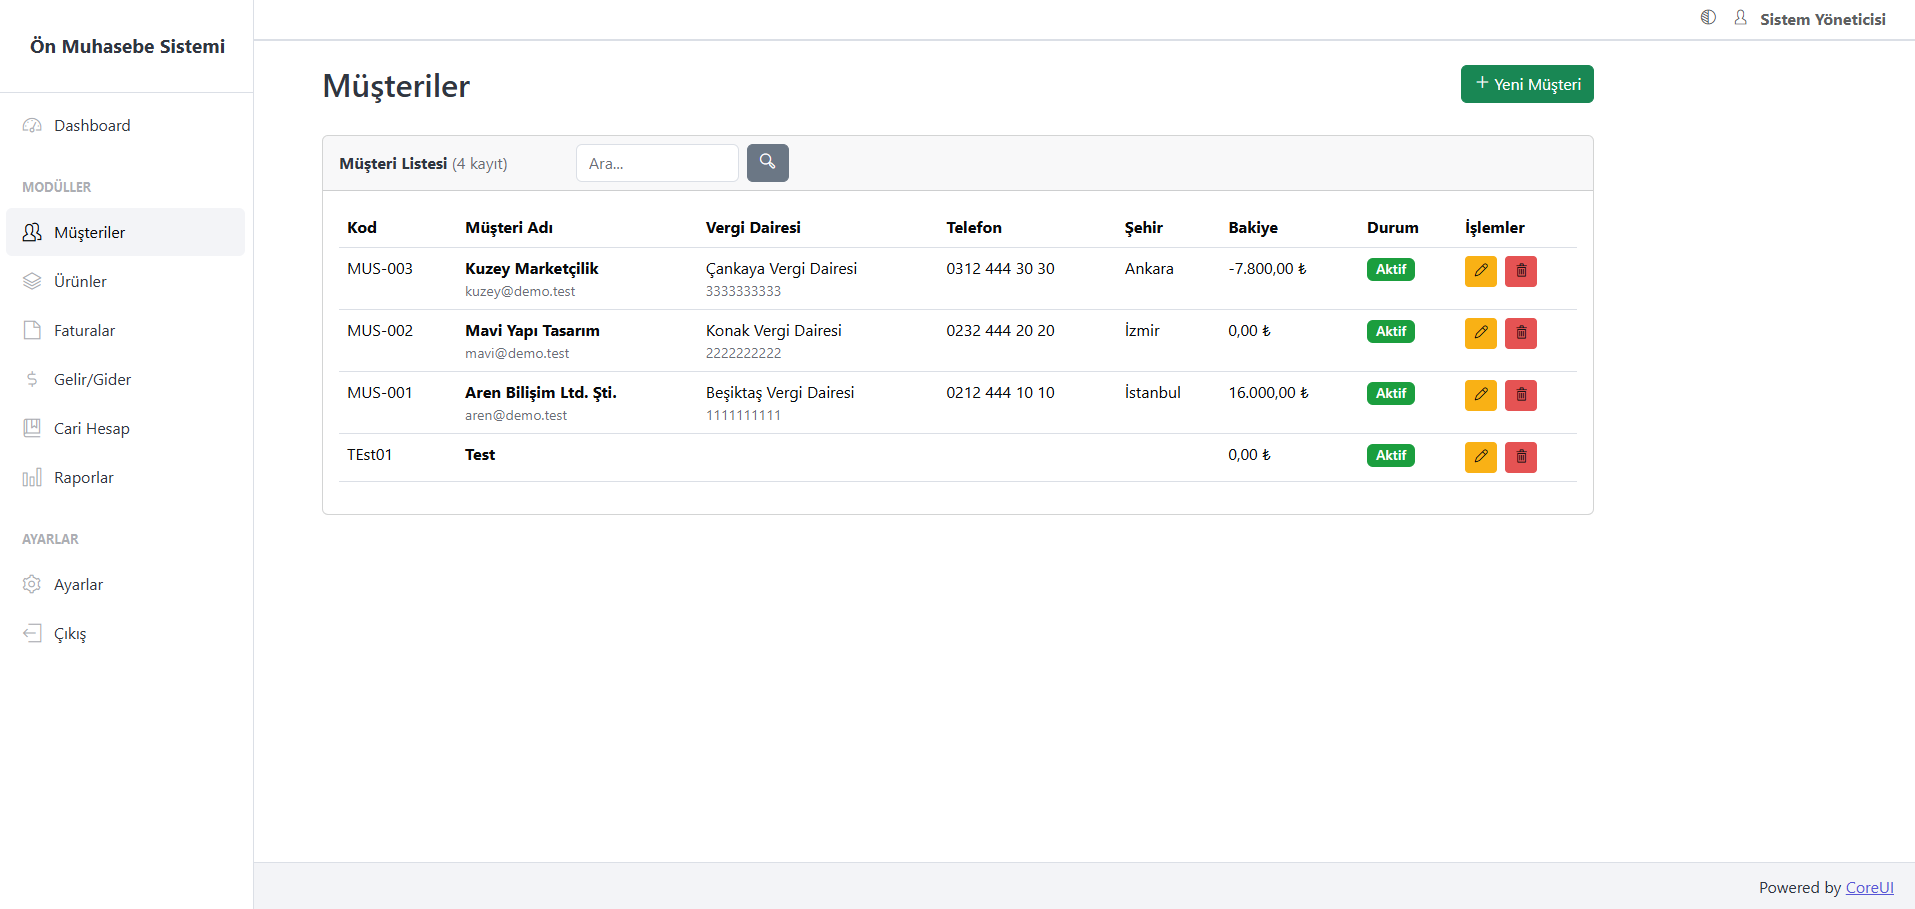The image size is (1915, 909).
Task: Delete customer Mavi Yapı Tasarım
Action: (x=1521, y=333)
